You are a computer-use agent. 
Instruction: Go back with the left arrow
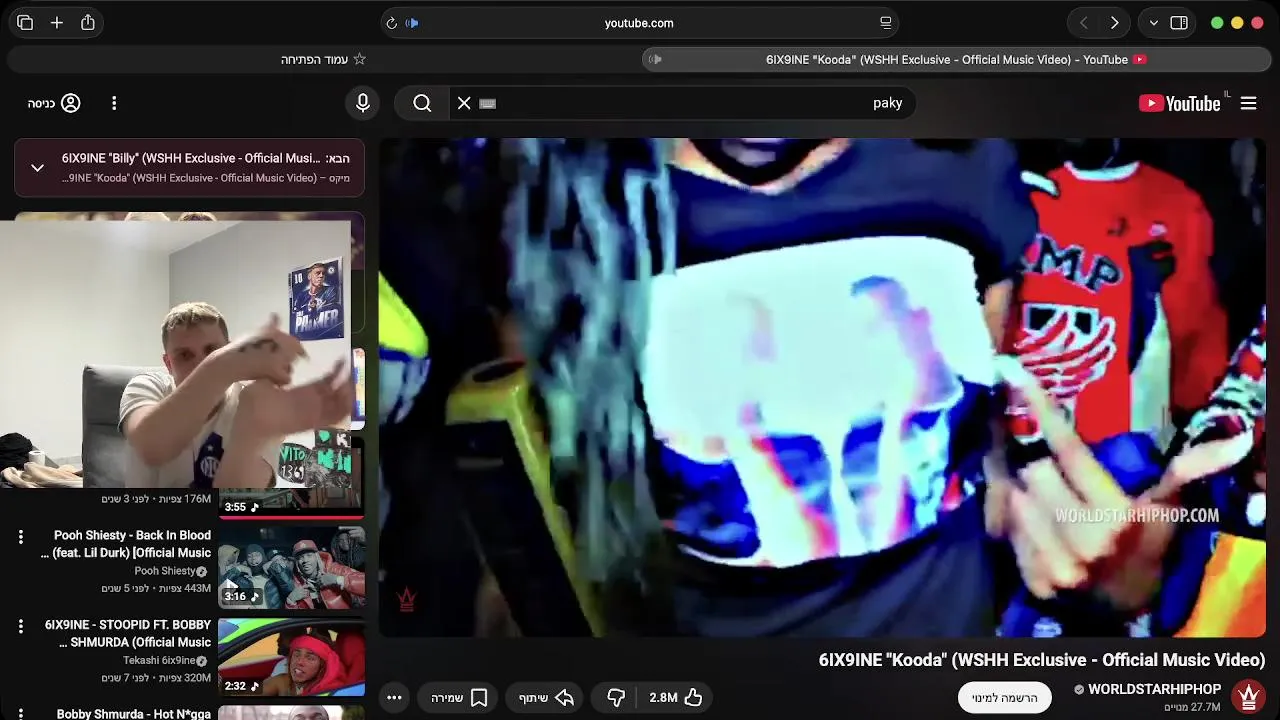click(x=1084, y=23)
